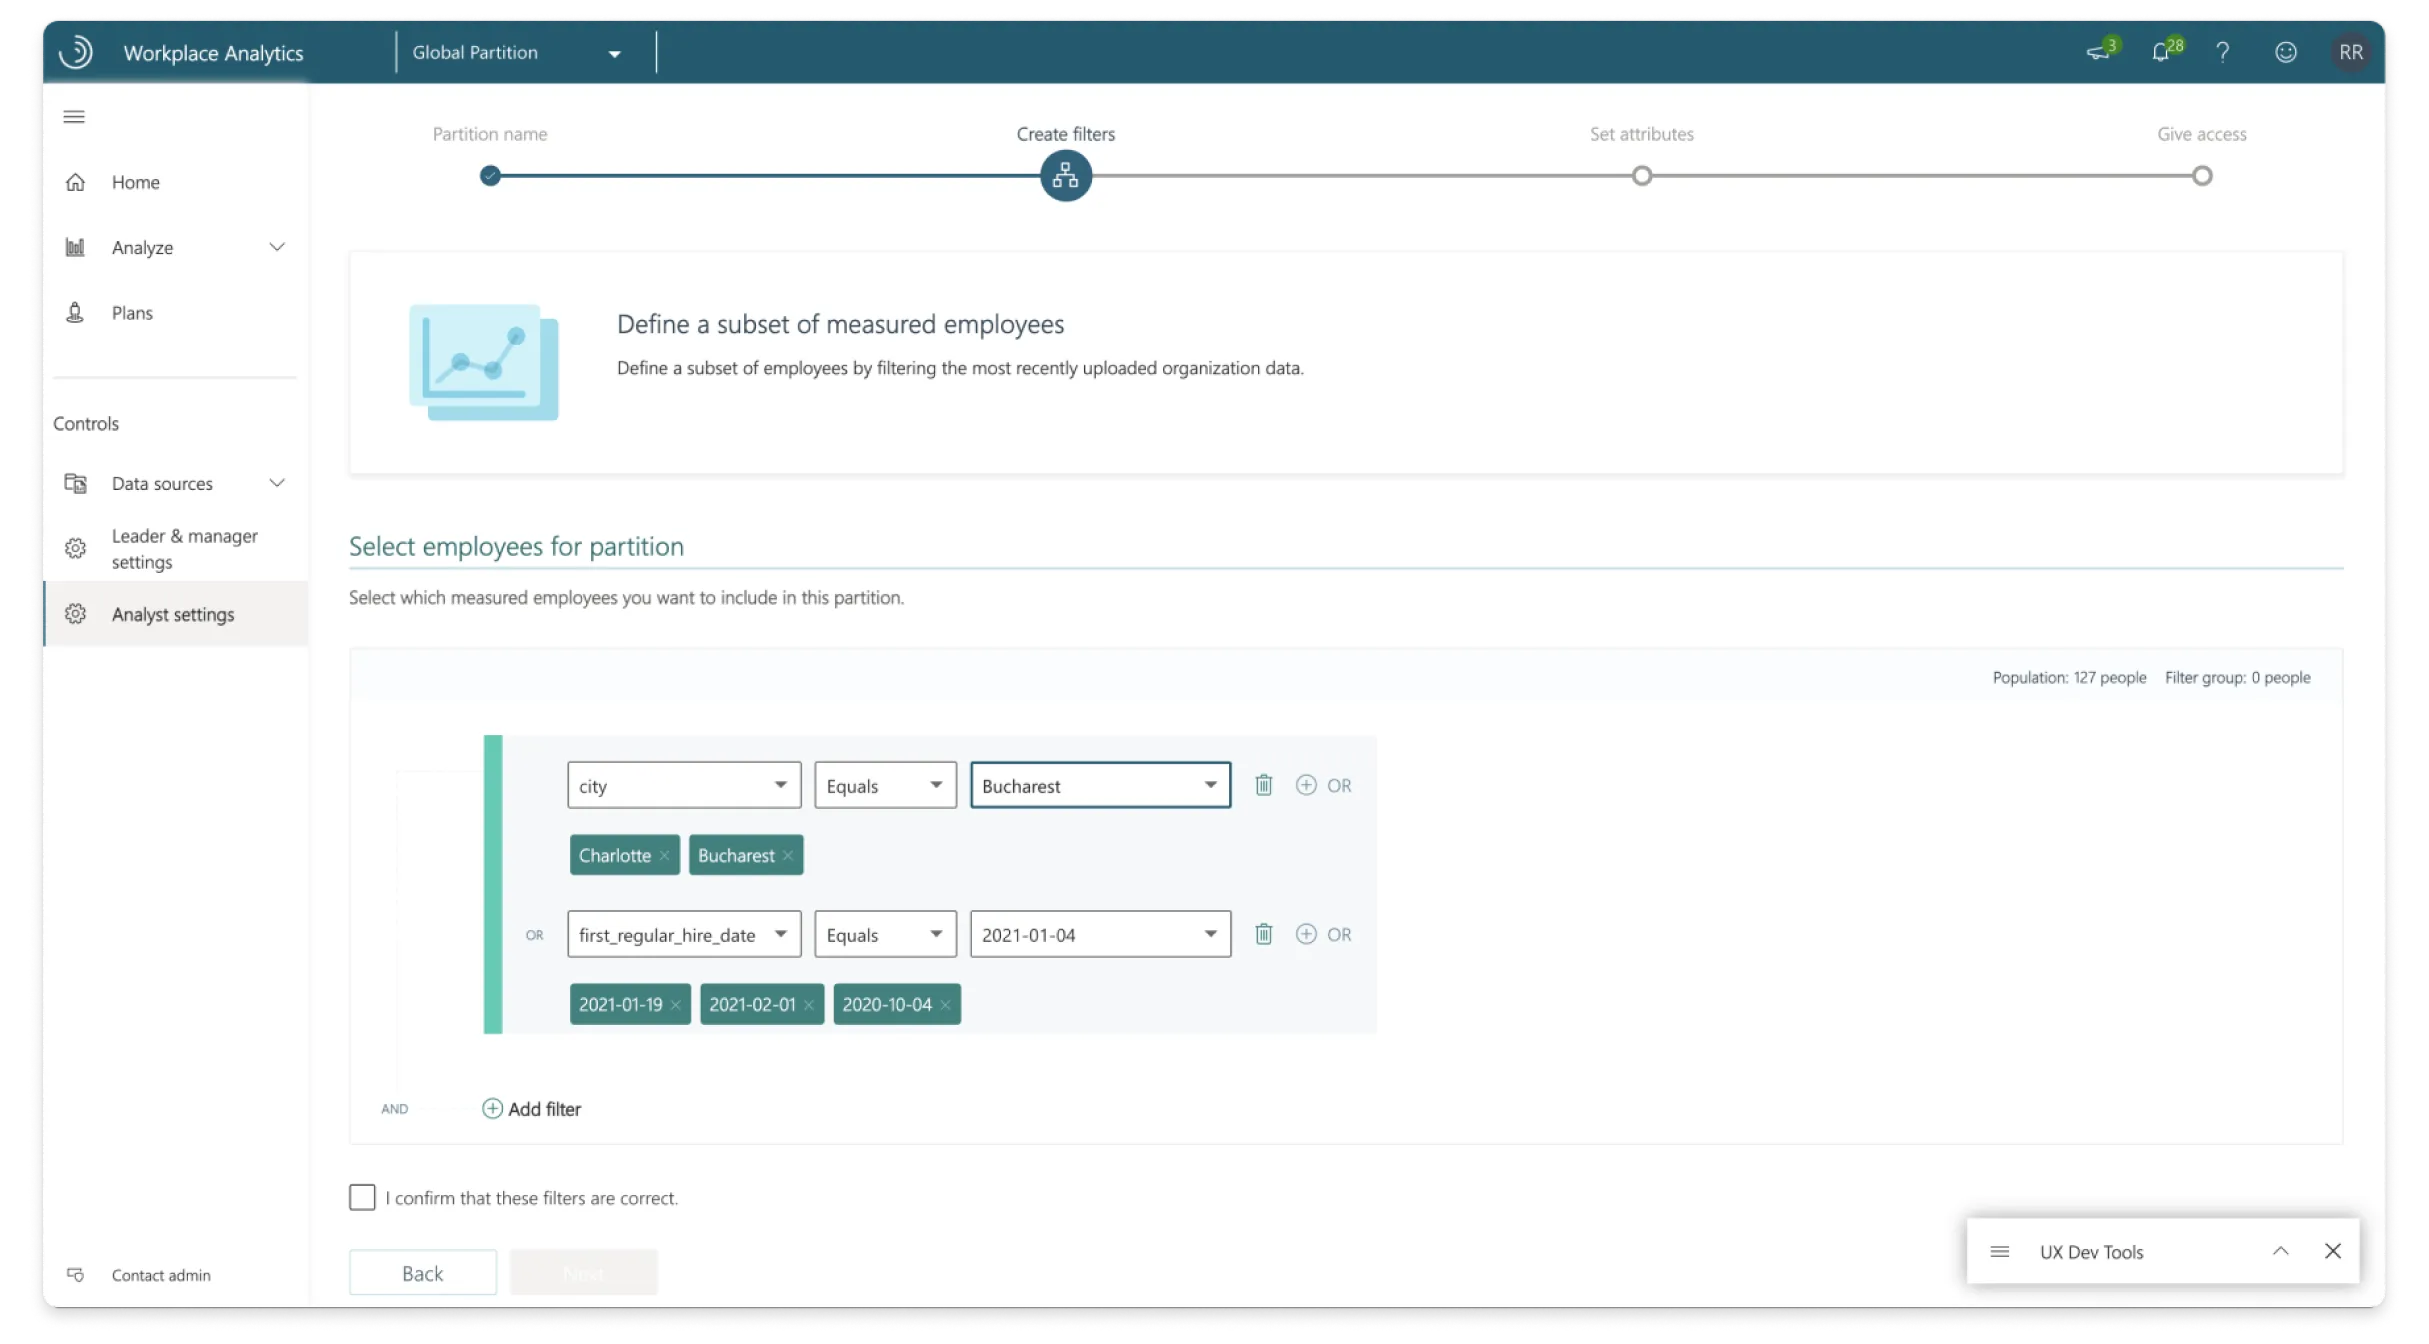This screenshot has height=1344, width=2429.
Task: Delete the city filter using its trash icon
Action: click(x=1263, y=785)
